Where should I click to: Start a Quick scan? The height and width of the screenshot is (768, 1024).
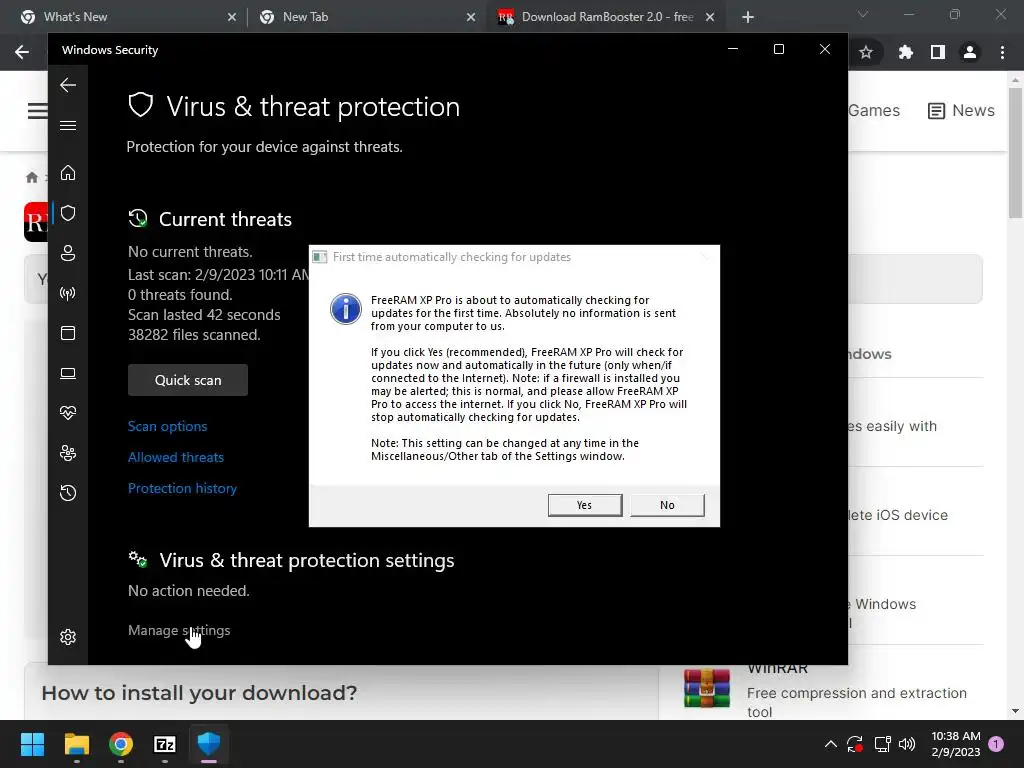188,380
